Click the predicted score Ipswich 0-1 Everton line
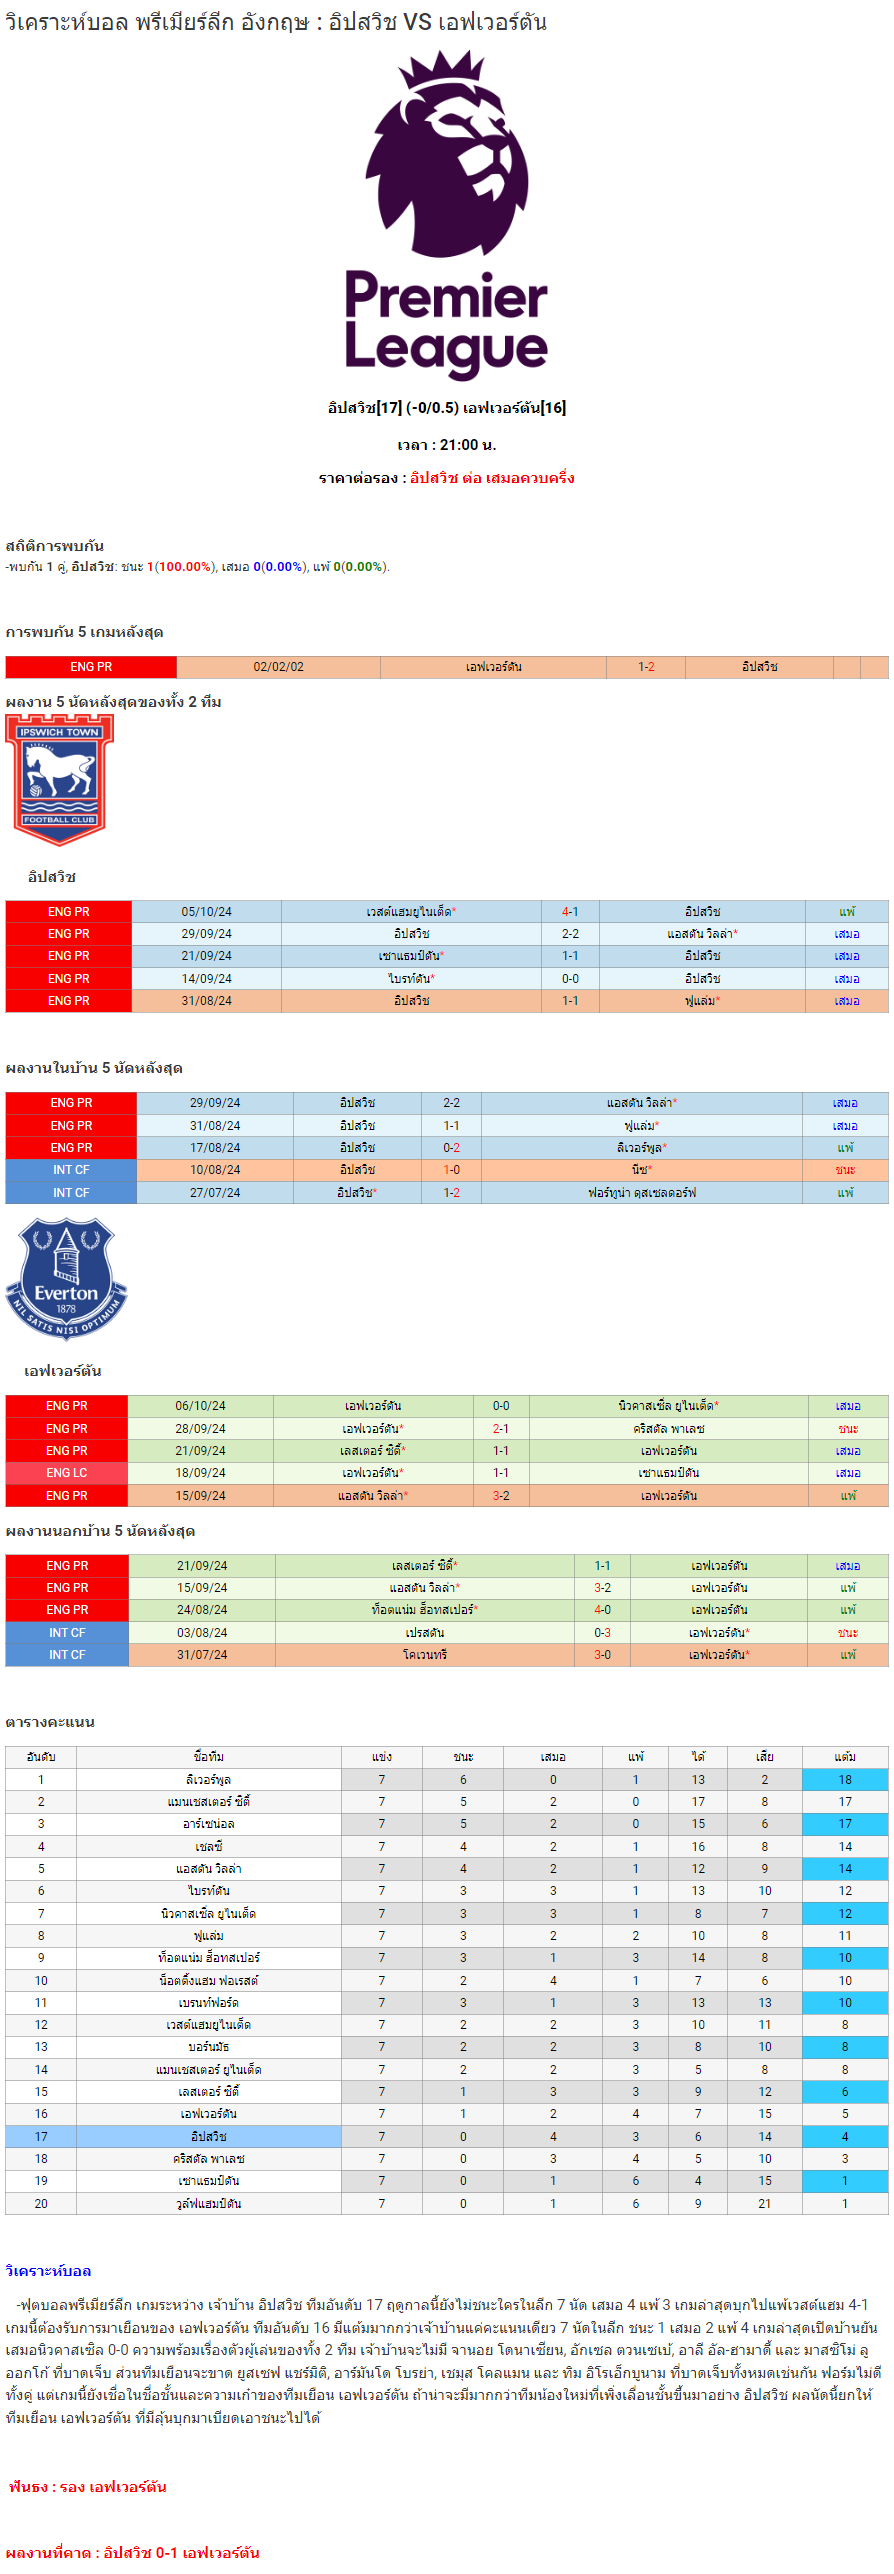The width and height of the screenshot is (894, 2574). tap(132, 2552)
